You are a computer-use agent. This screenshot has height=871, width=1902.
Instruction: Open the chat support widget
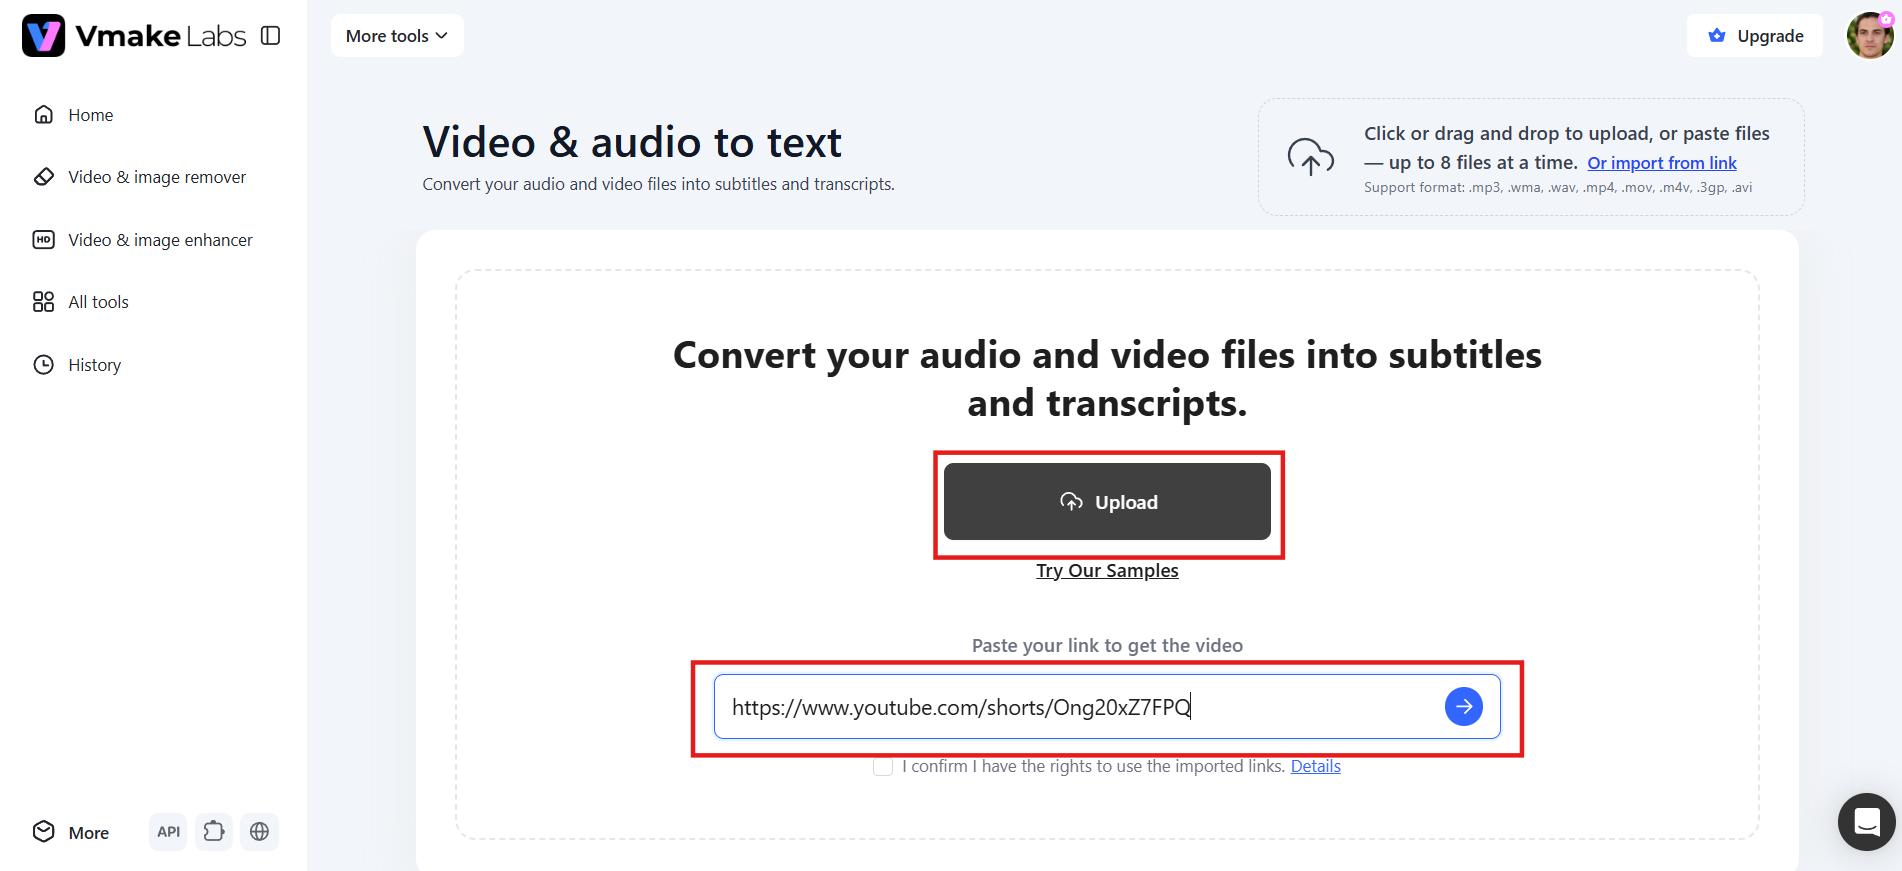click(1866, 822)
